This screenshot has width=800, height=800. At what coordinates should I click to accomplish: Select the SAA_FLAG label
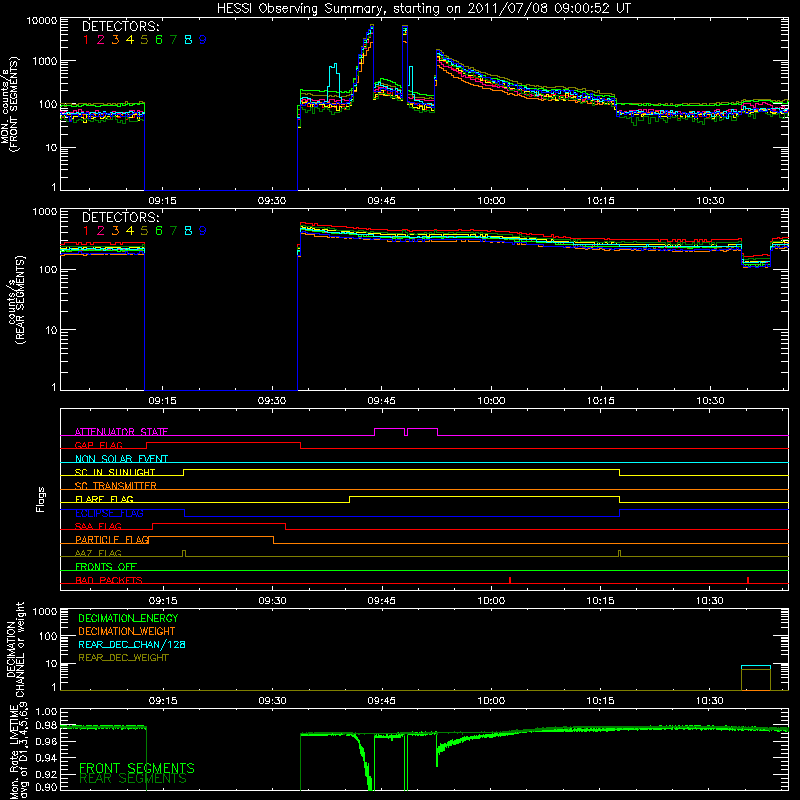[98, 526]
